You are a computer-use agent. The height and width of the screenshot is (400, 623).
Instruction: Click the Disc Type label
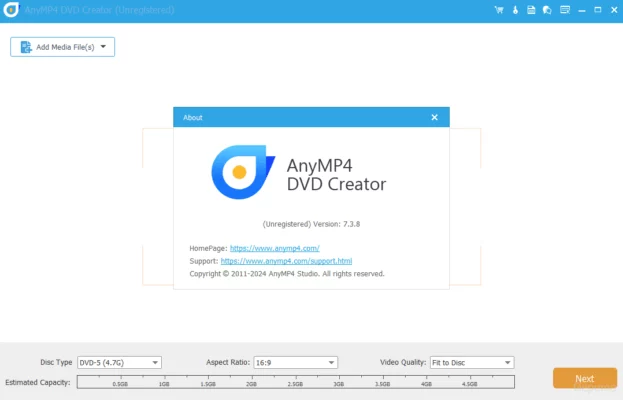56,362
